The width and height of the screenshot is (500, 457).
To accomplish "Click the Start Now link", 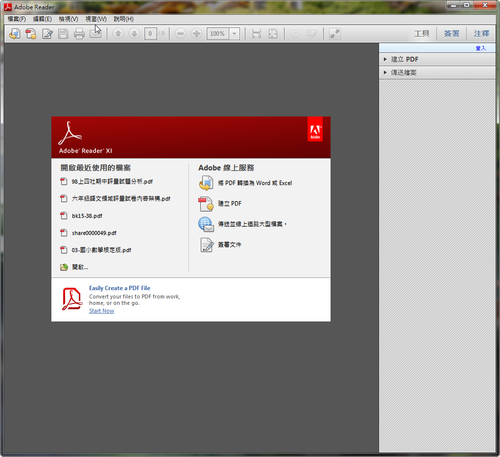I will (x=101, y=311).
